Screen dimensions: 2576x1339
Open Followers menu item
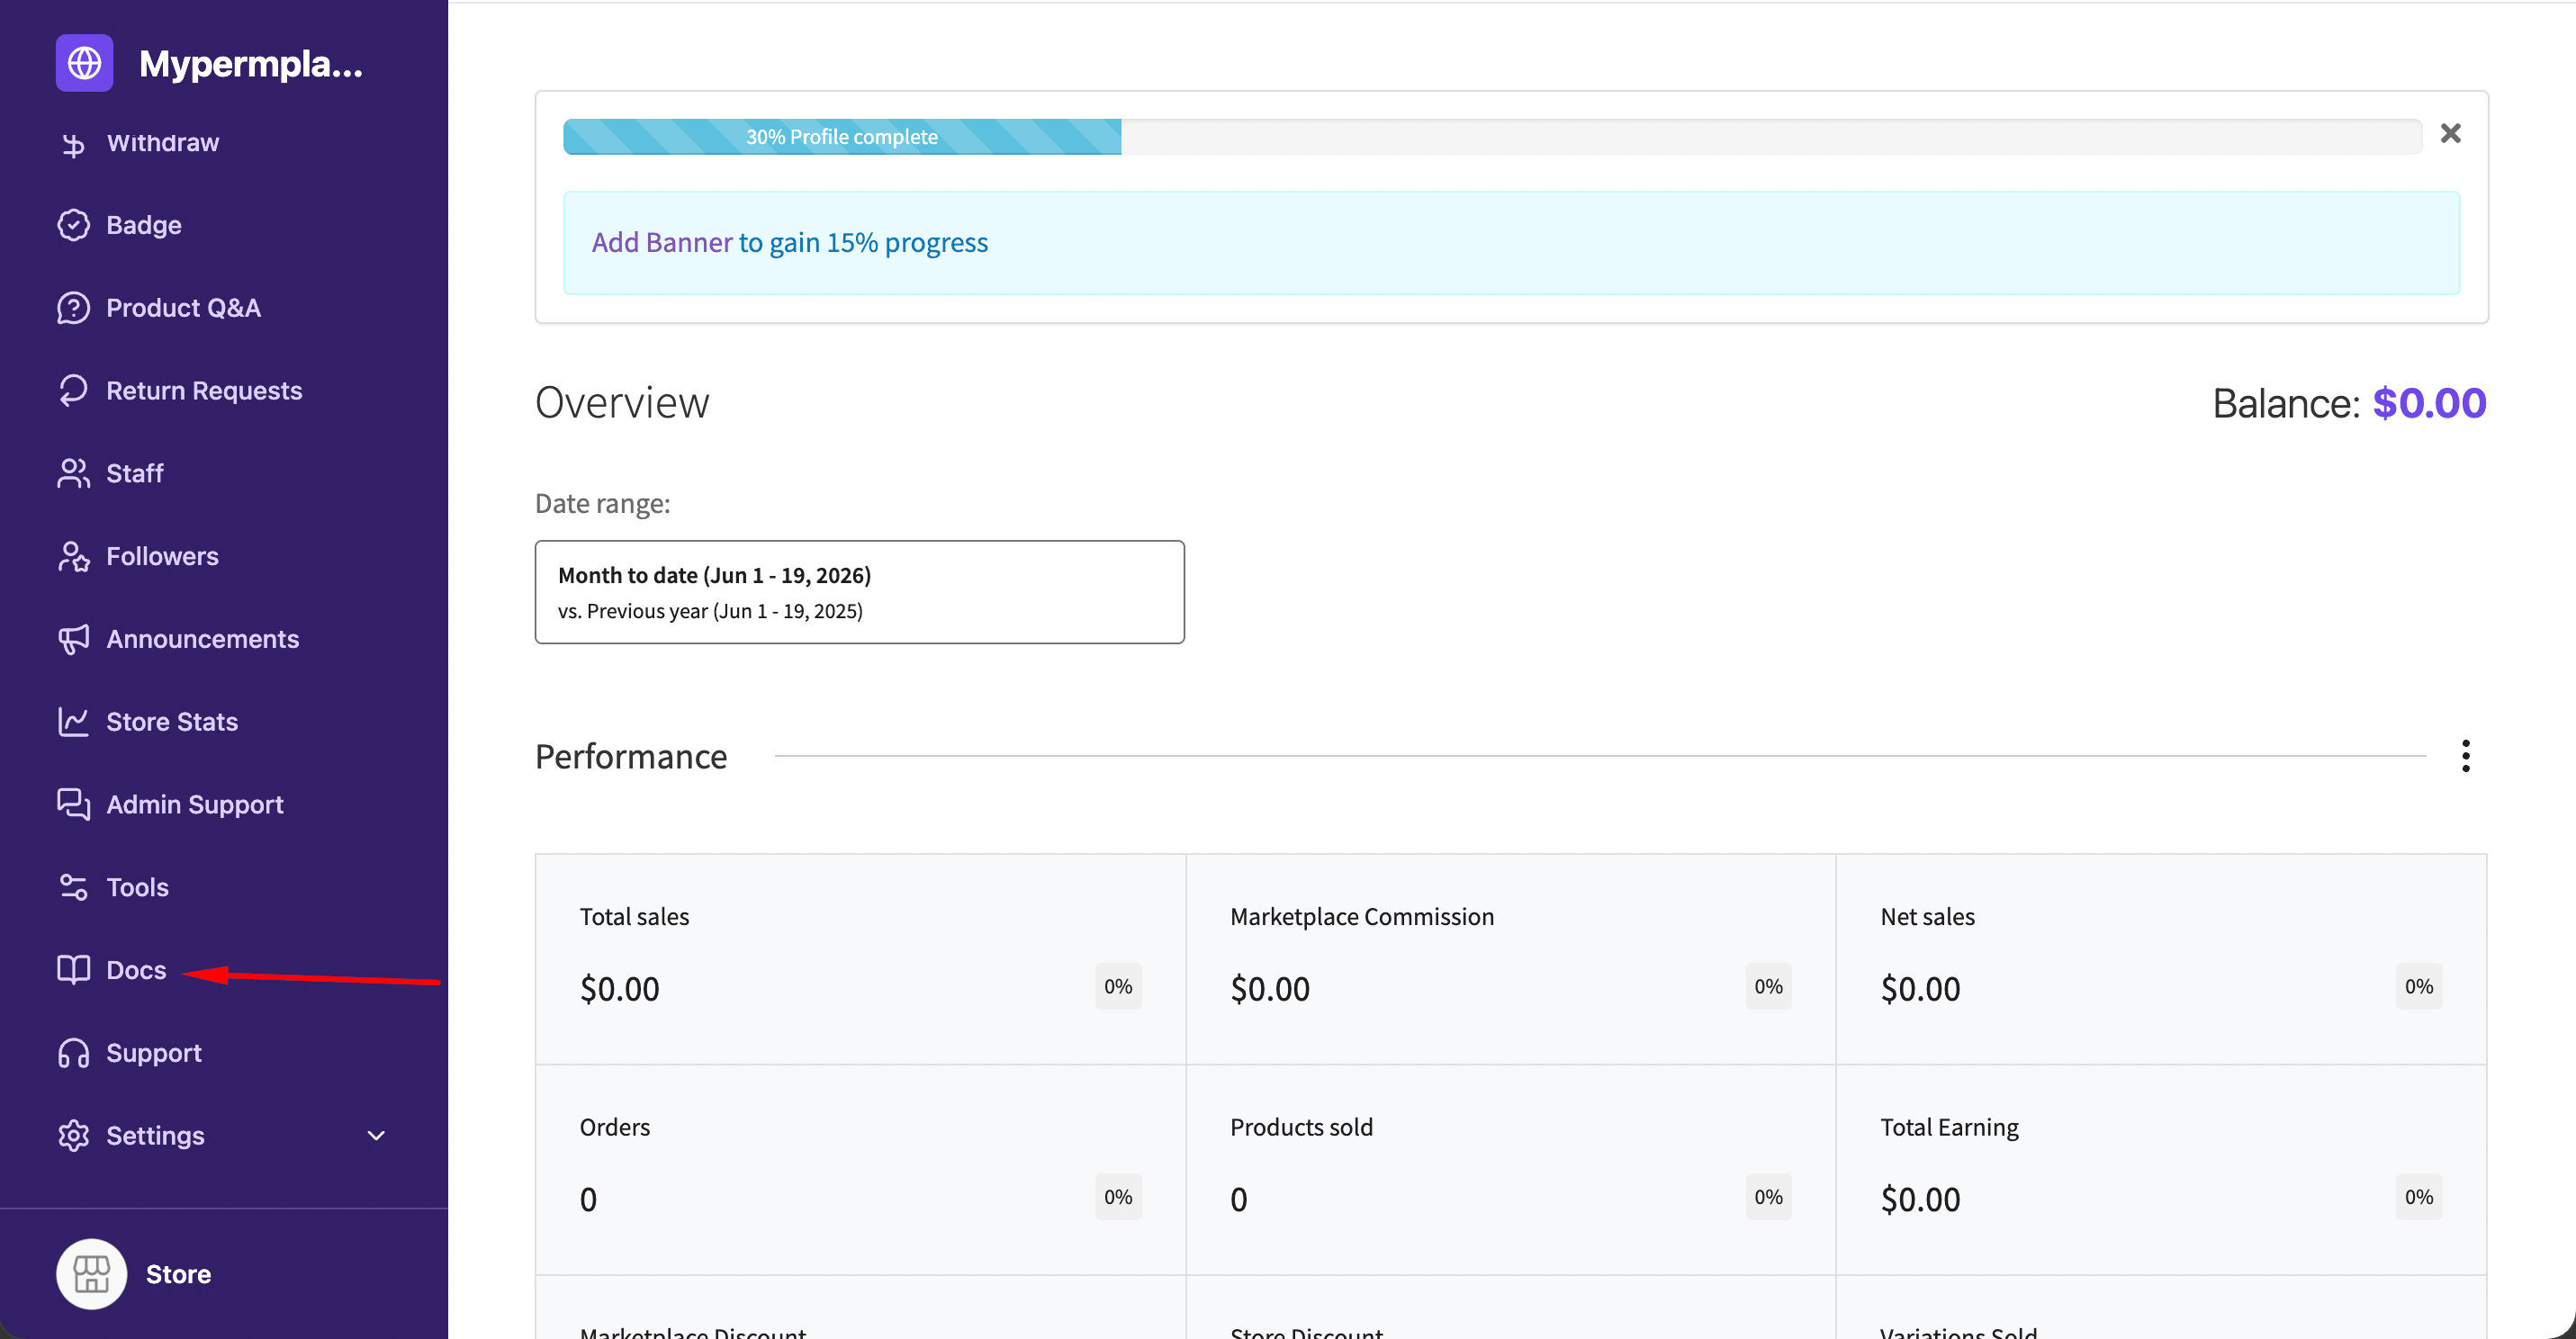[x=162, y=556]
